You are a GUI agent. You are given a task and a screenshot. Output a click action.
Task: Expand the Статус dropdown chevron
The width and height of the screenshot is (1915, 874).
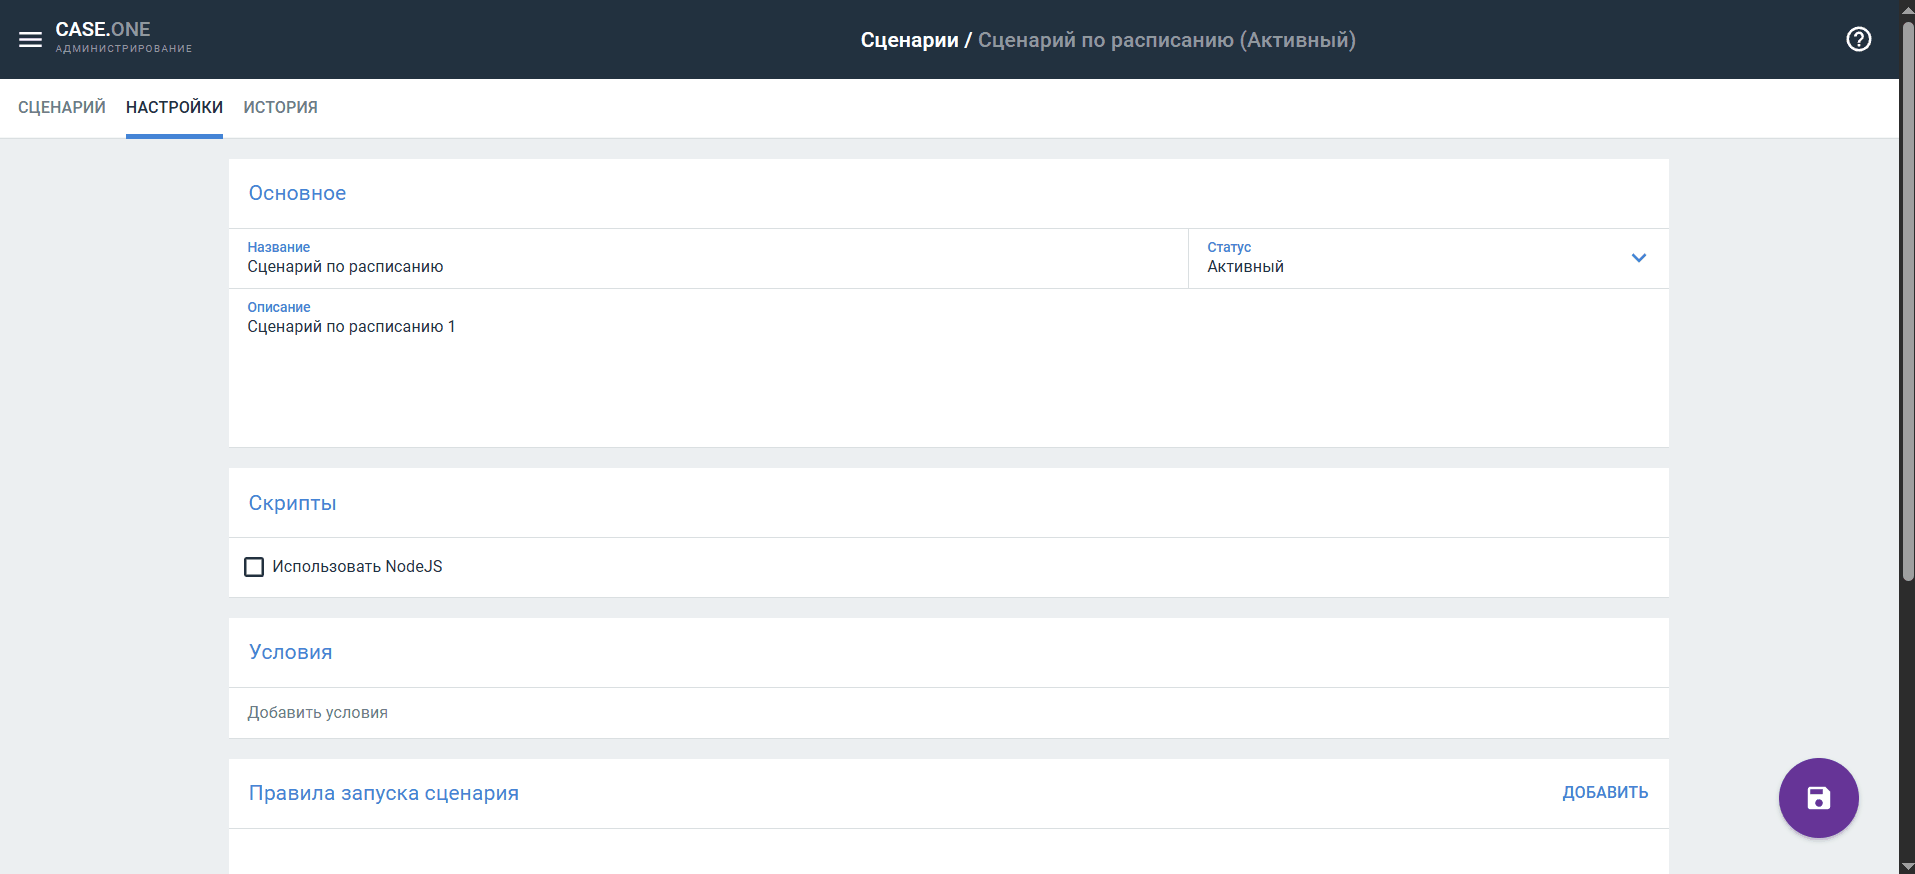click(x=1638, y=258)
